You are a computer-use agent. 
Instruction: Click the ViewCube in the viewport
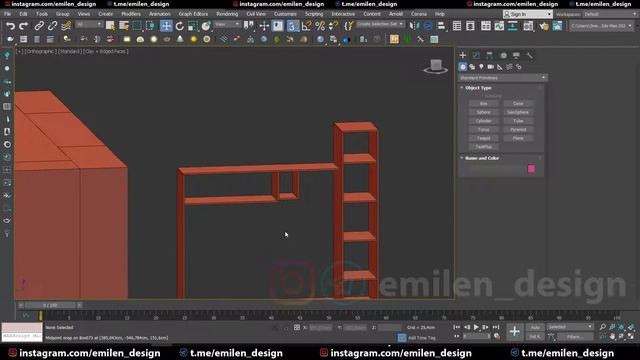coord(436,66)
